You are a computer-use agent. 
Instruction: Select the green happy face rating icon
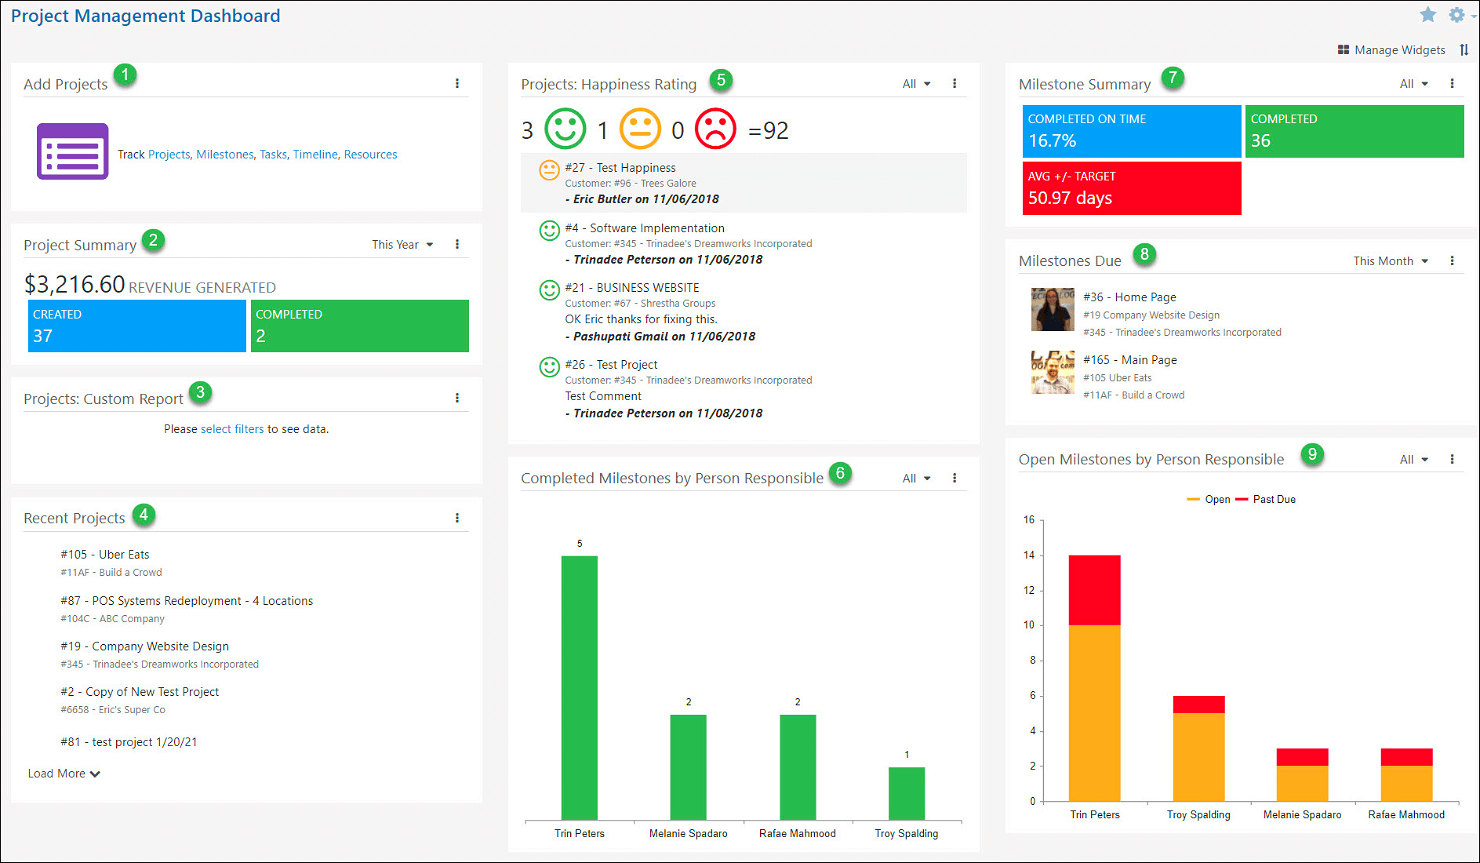click(x=563, y=128)
